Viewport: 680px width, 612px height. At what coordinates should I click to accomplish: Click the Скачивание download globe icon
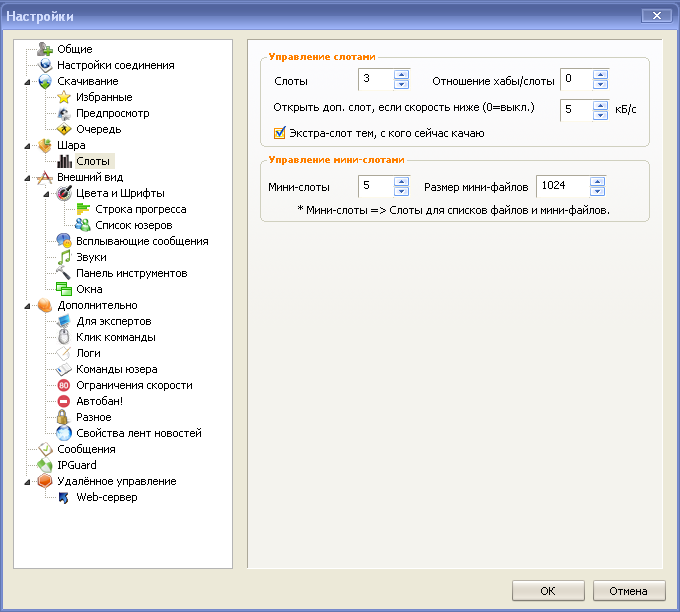(45, 81)
